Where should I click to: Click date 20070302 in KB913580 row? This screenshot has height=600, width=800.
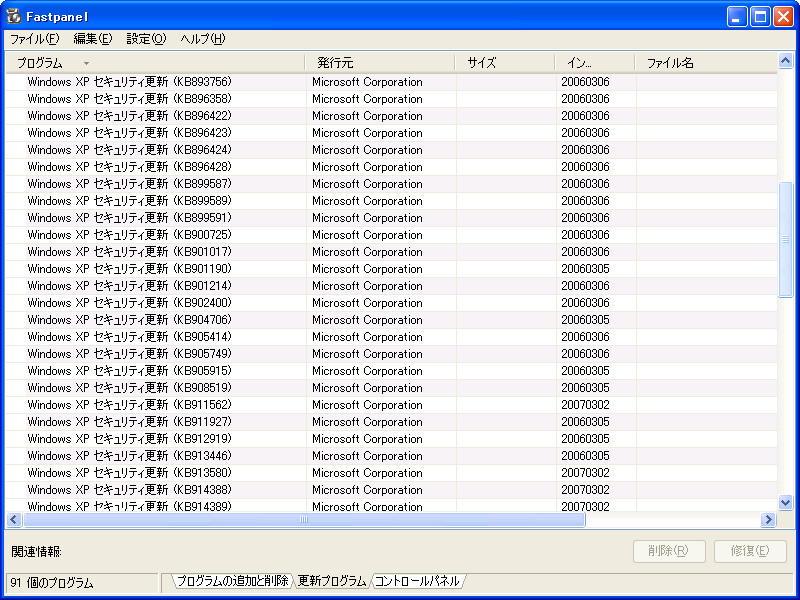coord(585,473)
